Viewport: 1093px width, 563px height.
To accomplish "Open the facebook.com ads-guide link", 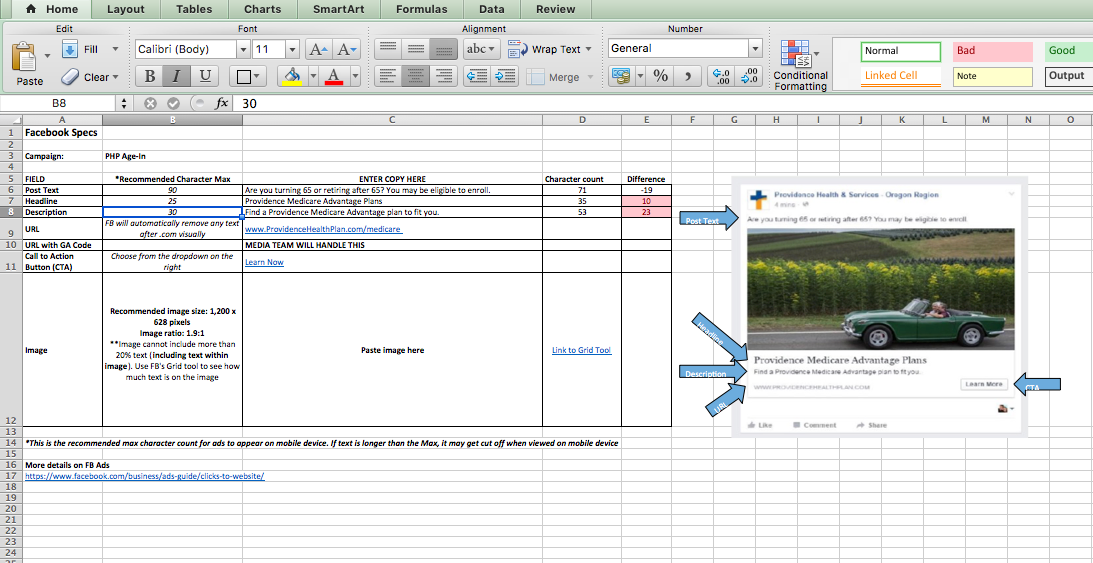I will (144, 477).
